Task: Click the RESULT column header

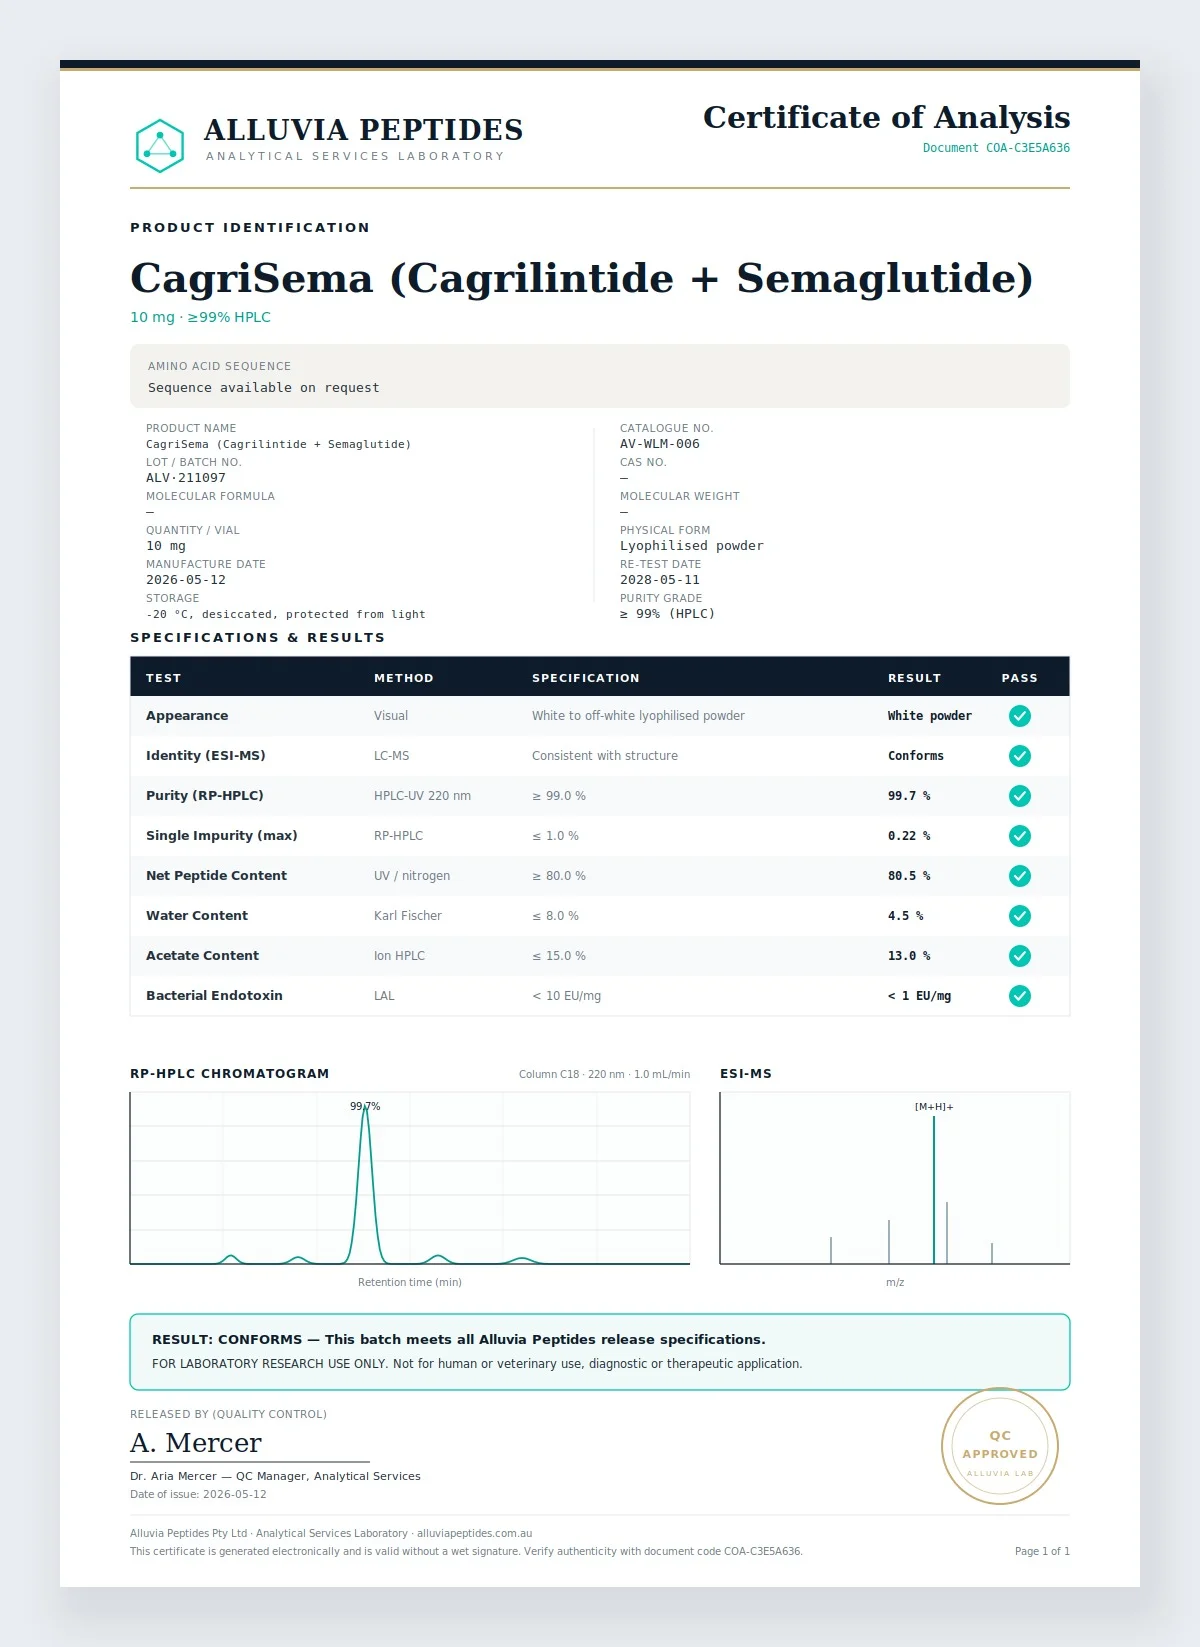Action: 915,678
